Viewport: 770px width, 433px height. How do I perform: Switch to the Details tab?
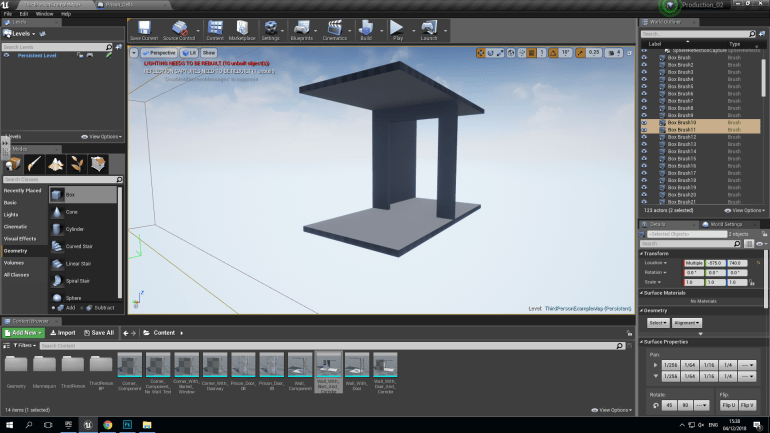click(x=657, y=224)
